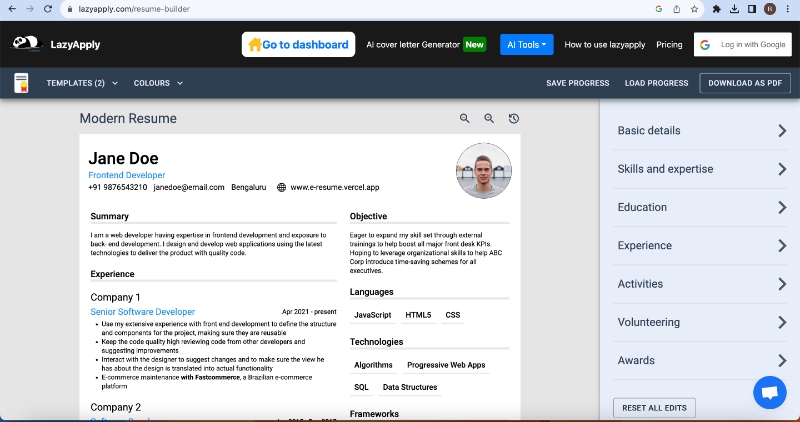
Task: Expand the Education section
Action: point(700,207)
